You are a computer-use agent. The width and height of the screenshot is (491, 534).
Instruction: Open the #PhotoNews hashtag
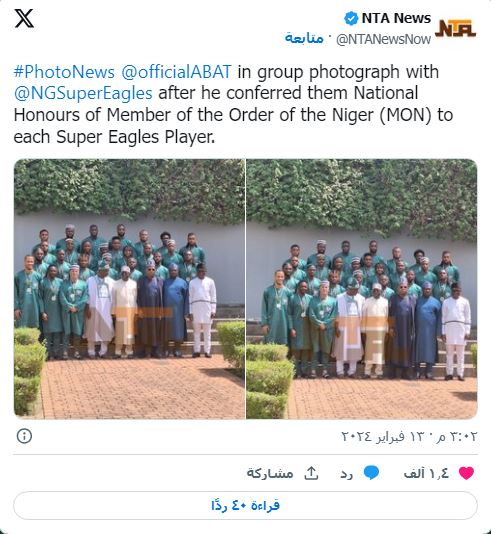tap(64, 72)
